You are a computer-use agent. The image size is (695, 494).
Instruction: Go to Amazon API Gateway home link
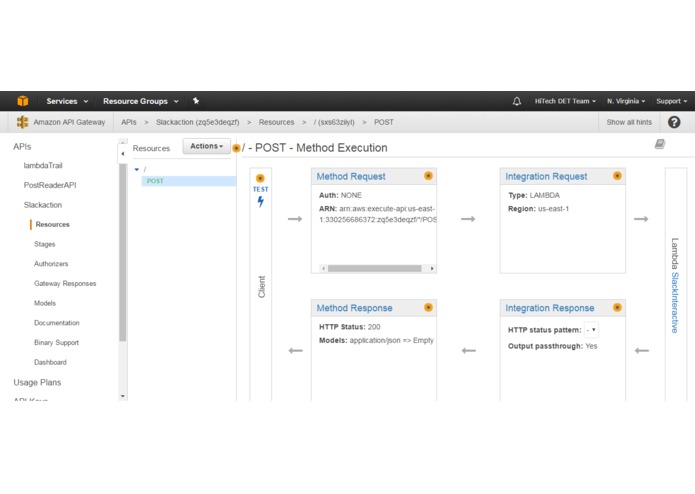click(69, 122)
